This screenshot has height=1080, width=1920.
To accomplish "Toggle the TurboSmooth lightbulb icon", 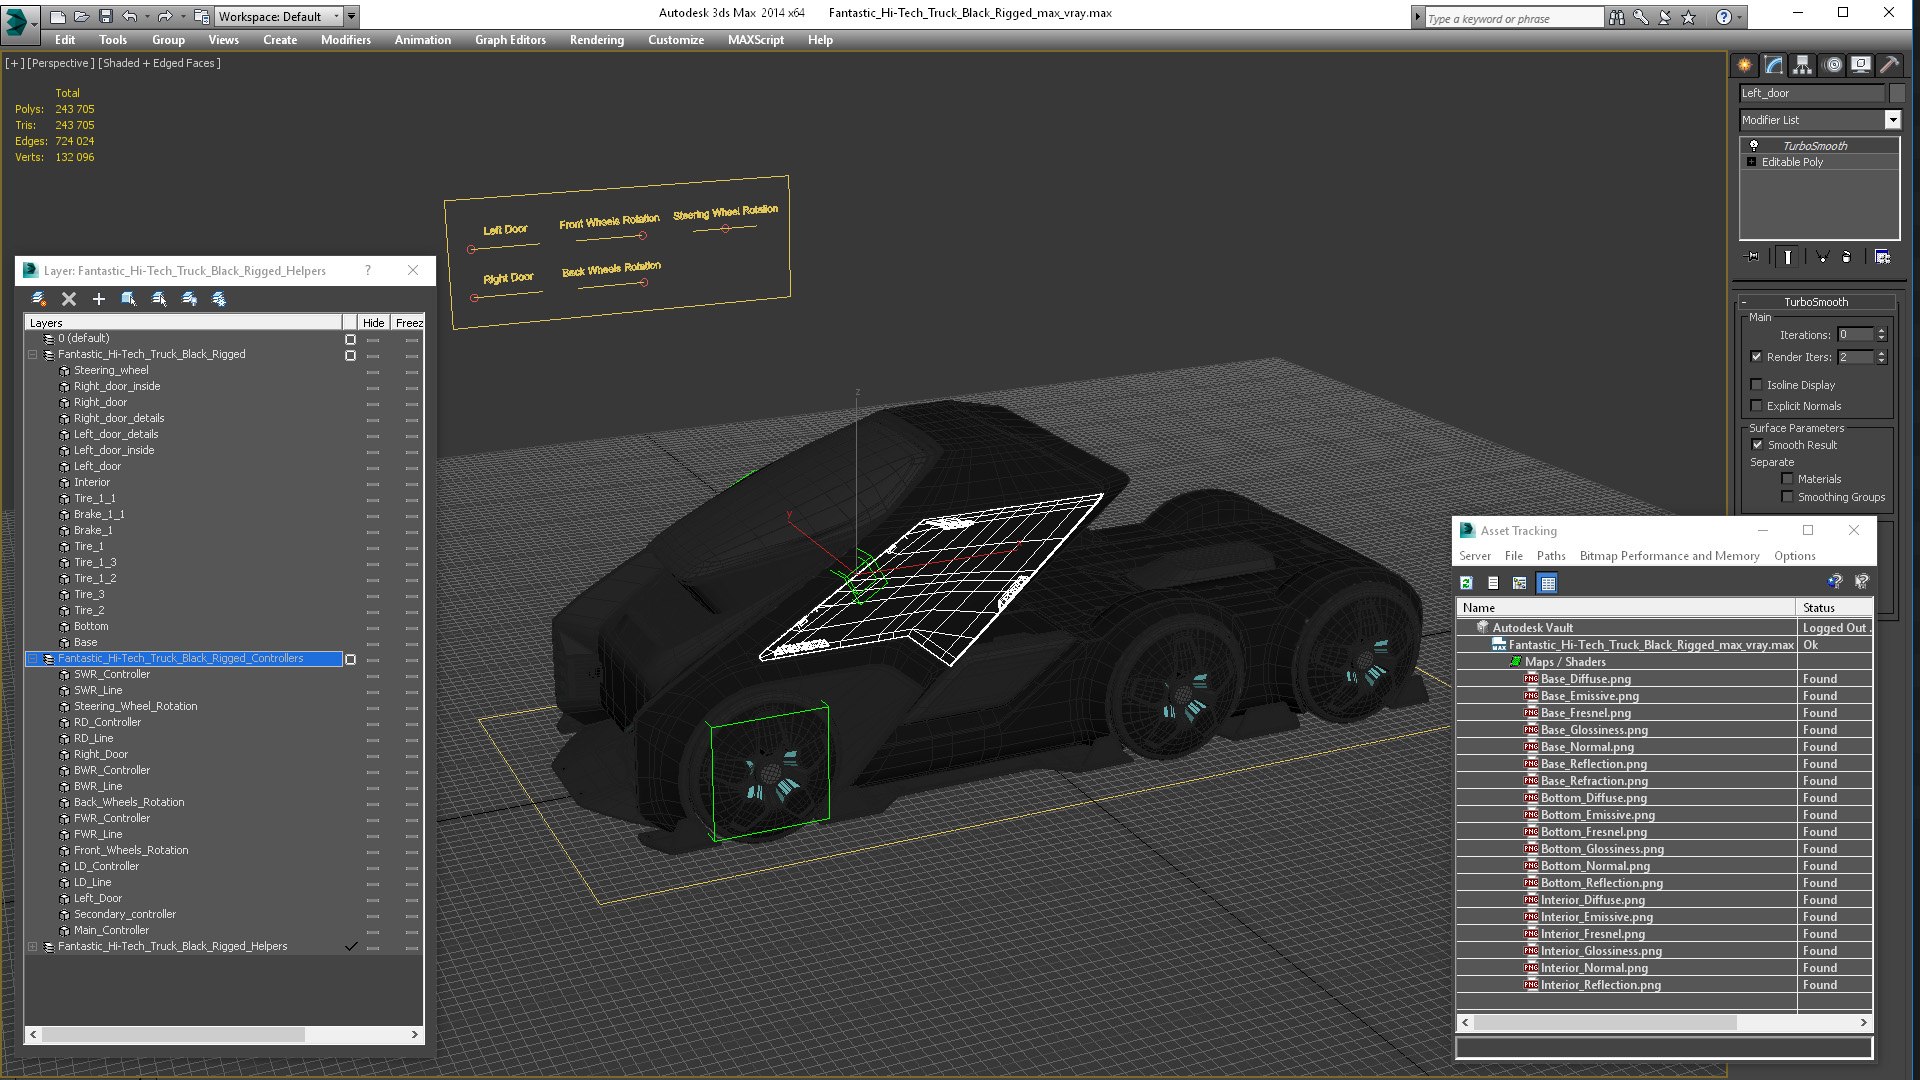I will click(1753, 146).
